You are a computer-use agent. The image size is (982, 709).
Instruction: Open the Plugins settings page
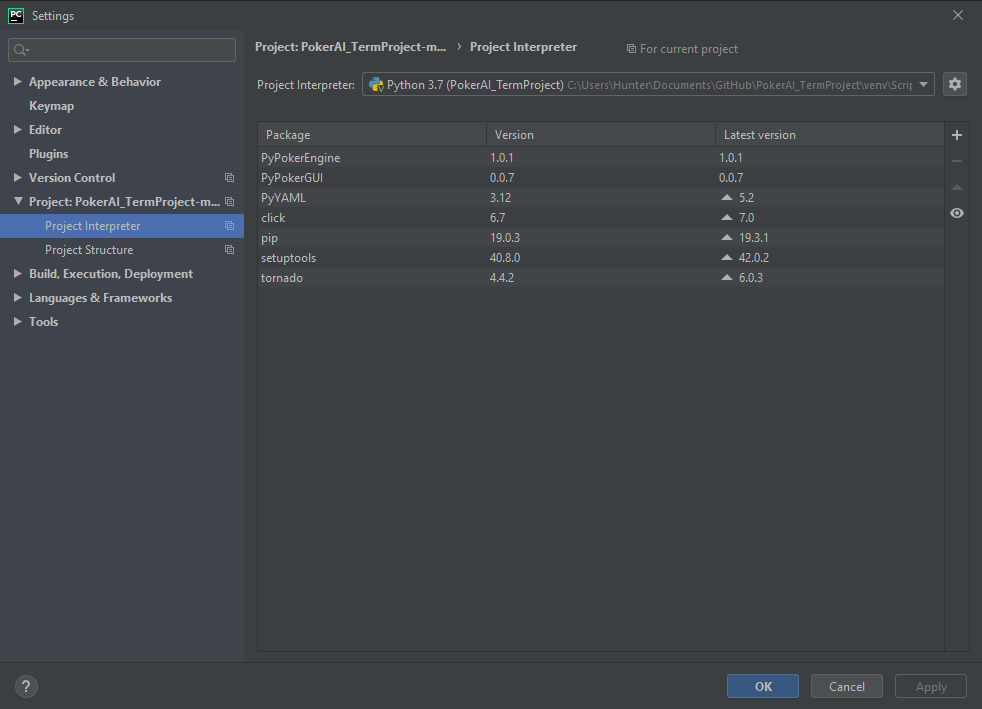point(48,153)
